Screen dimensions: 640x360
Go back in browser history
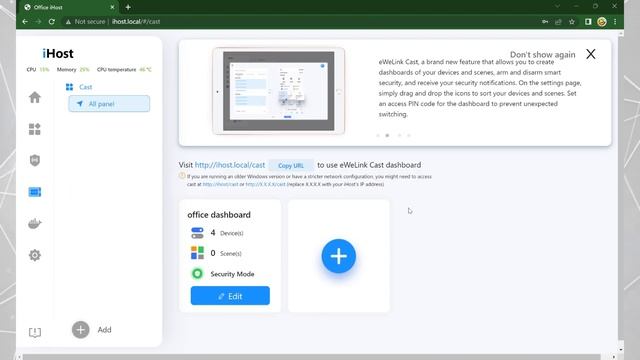(25, 22)
